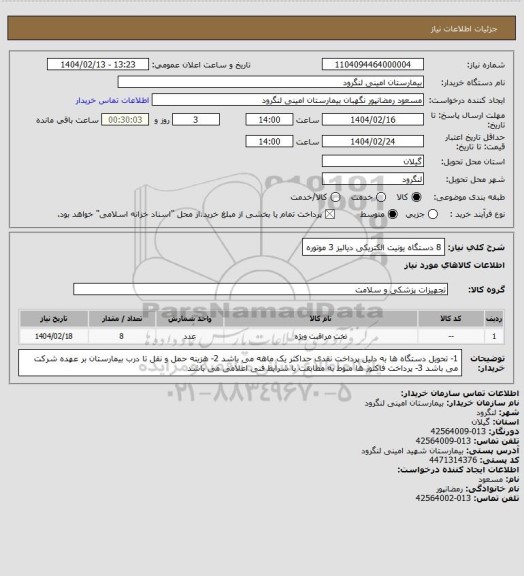Click the buyer notes text box
The width and height of the screenshot is (524, 576).
coord(240,363)
